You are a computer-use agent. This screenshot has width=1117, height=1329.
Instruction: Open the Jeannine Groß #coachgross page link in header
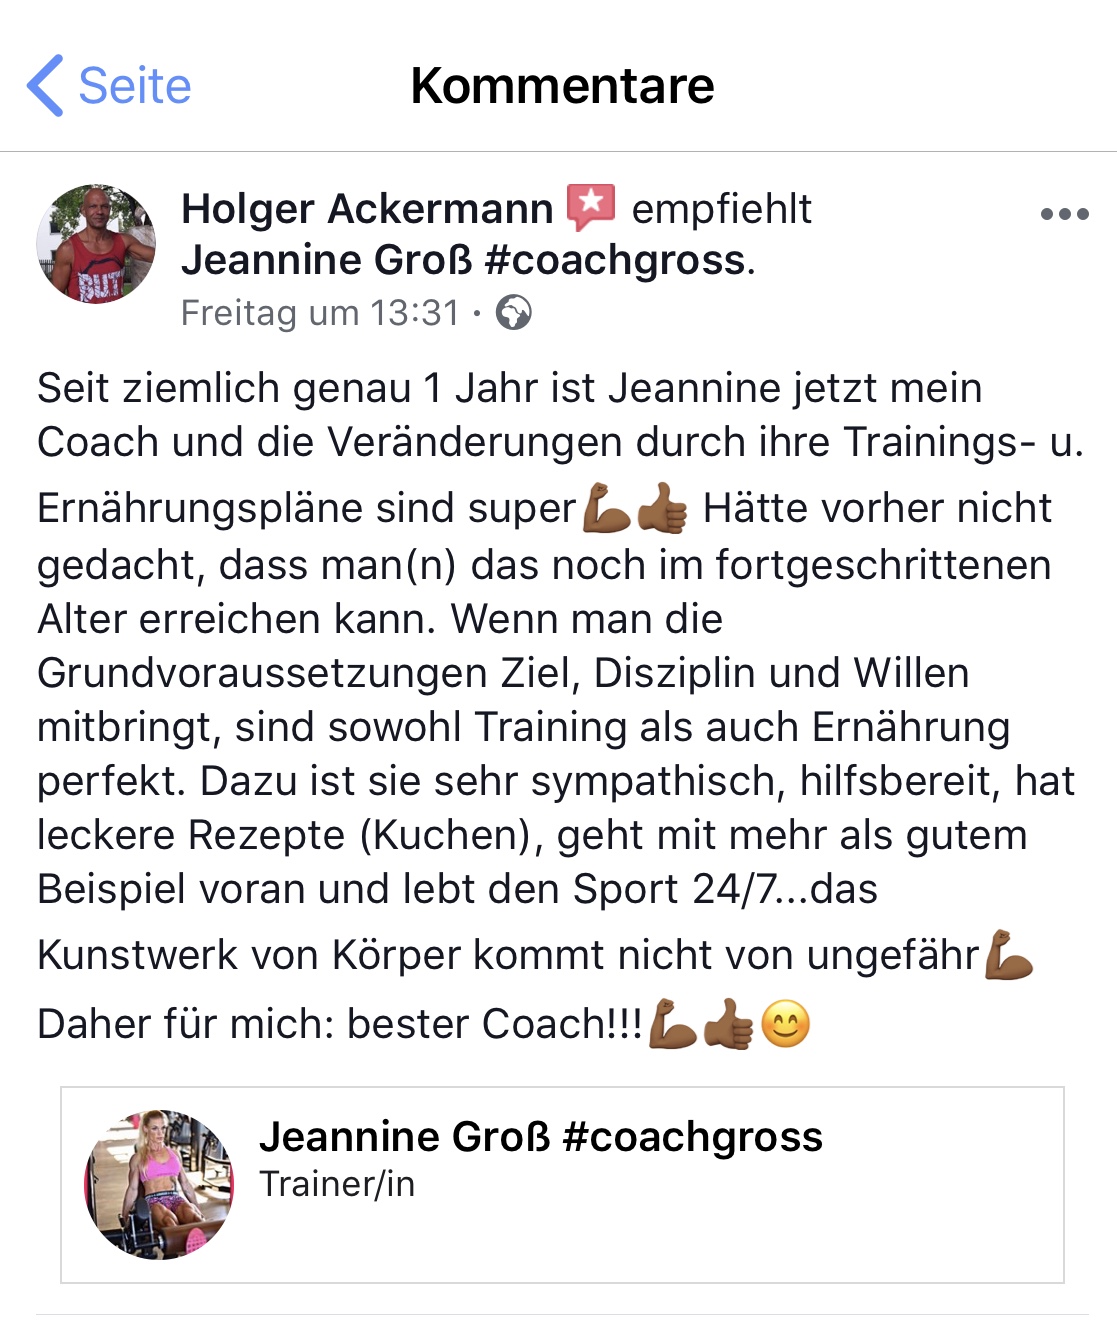(465, 260)
